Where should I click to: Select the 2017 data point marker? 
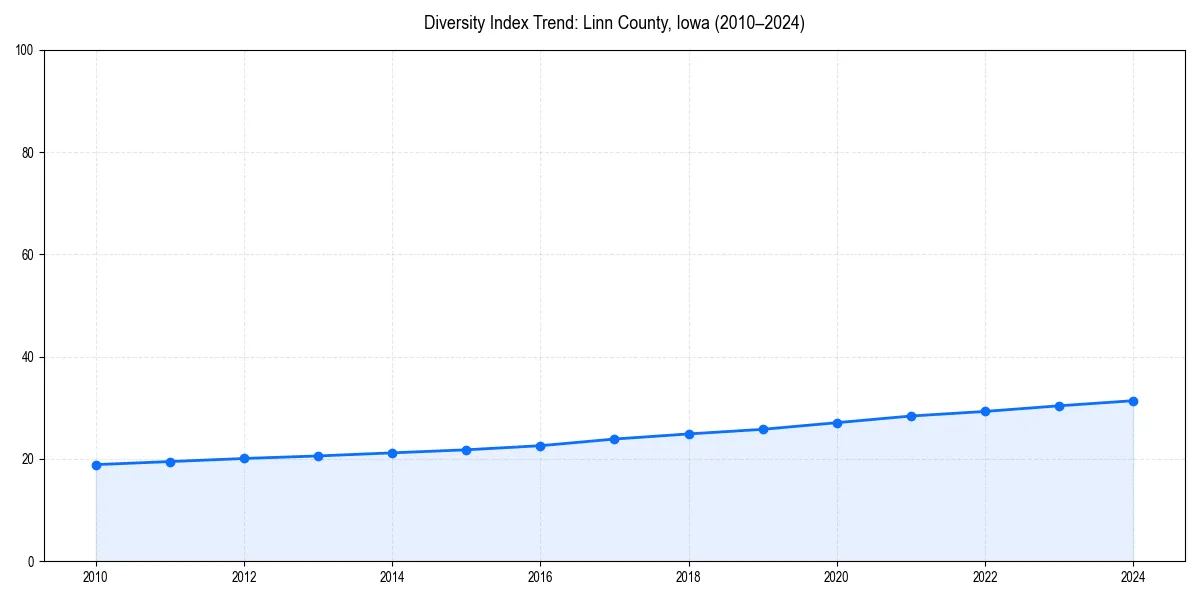coord(614,438)
